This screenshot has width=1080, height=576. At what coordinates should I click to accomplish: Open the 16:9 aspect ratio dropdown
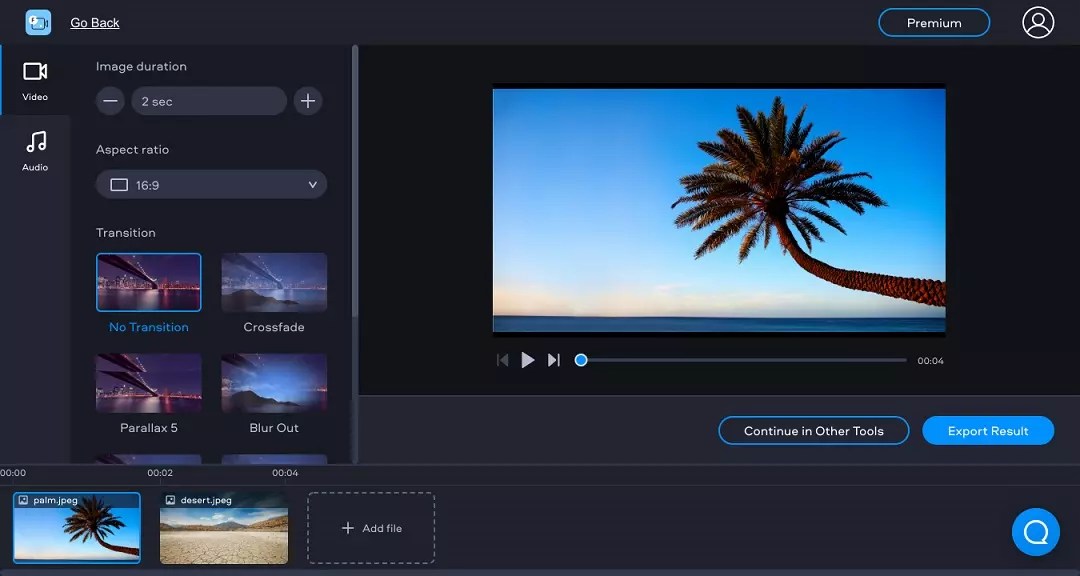211,184
